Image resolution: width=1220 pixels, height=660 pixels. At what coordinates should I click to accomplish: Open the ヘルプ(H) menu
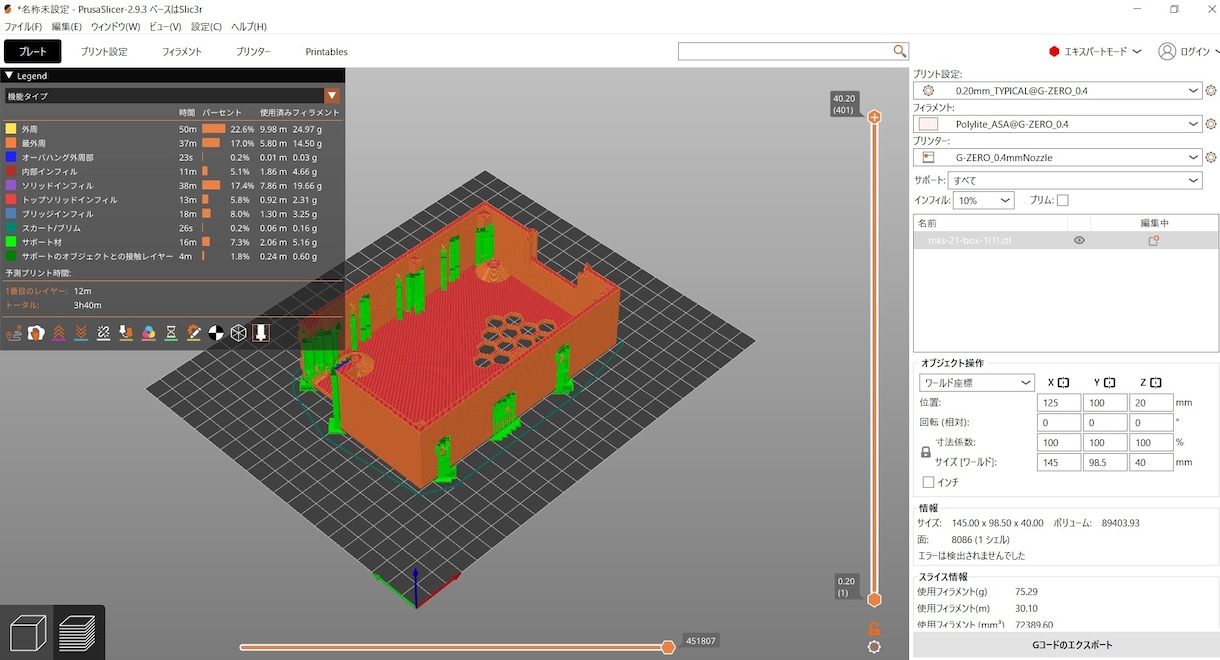249,27
